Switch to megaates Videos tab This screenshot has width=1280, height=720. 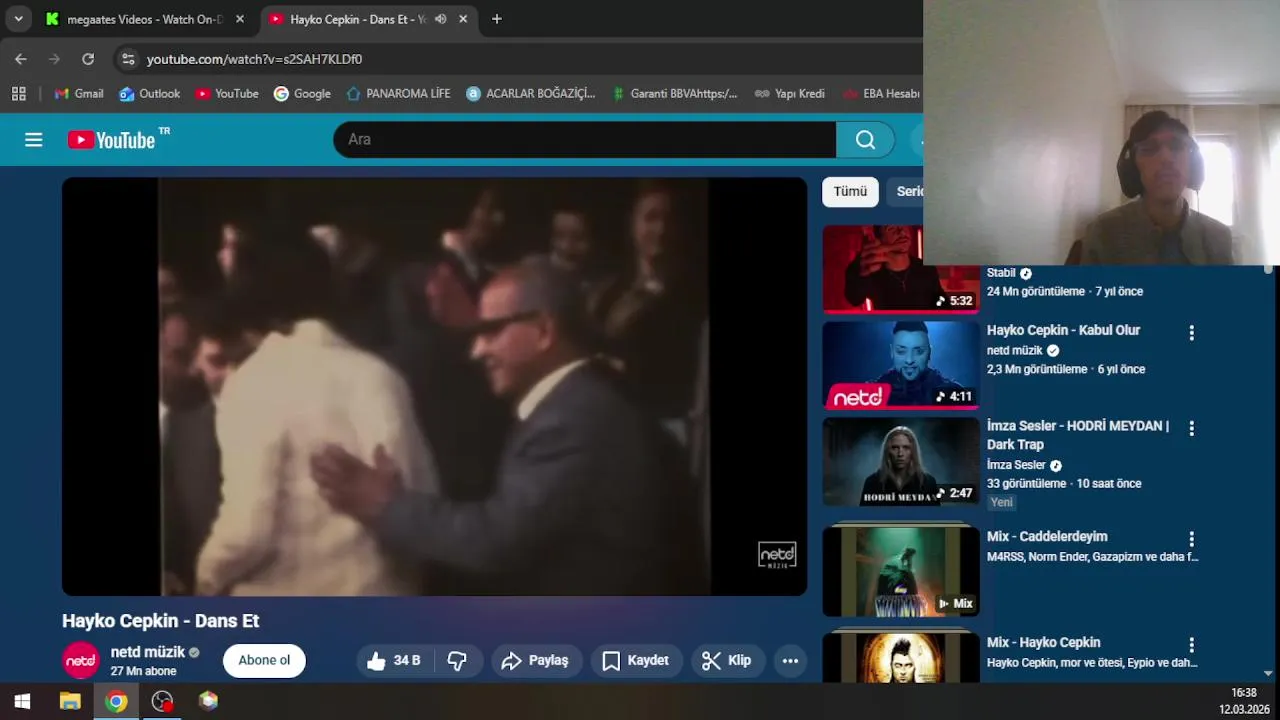tap(144, 19)
